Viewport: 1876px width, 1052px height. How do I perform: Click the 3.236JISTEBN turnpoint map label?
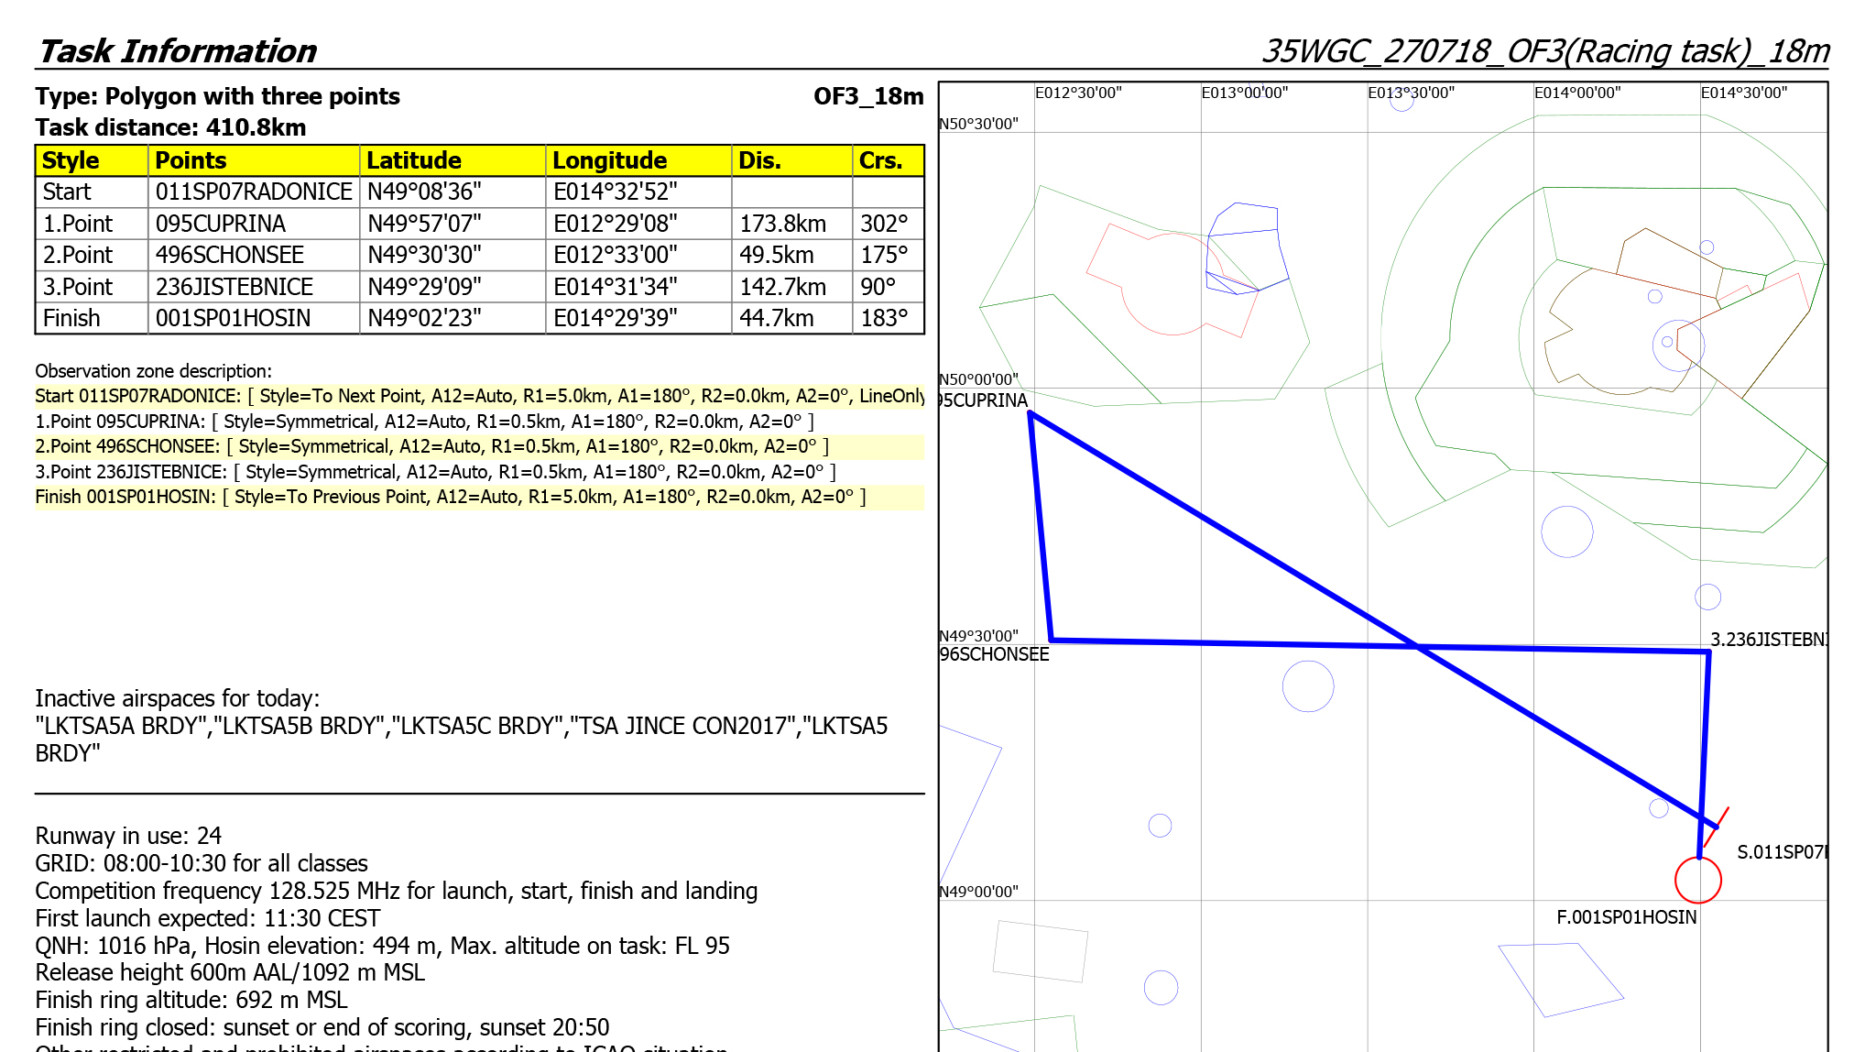click(1767, 640)
